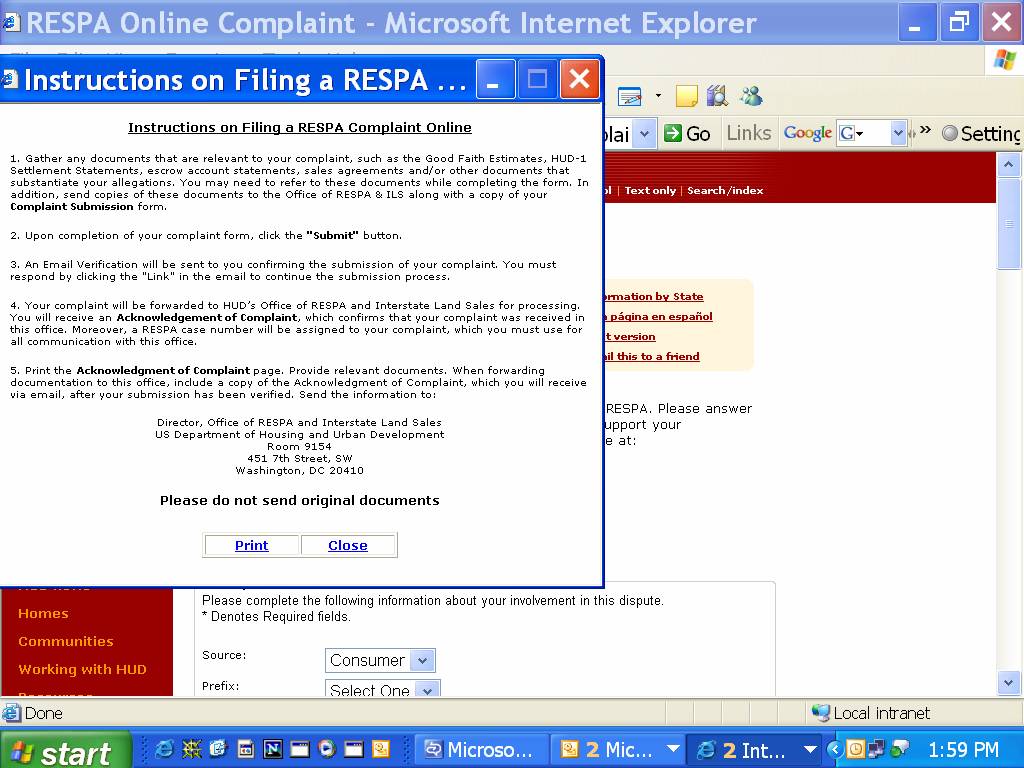Open the Communities sidebar item
The image size is (1024, 768).
pos(66,641)
